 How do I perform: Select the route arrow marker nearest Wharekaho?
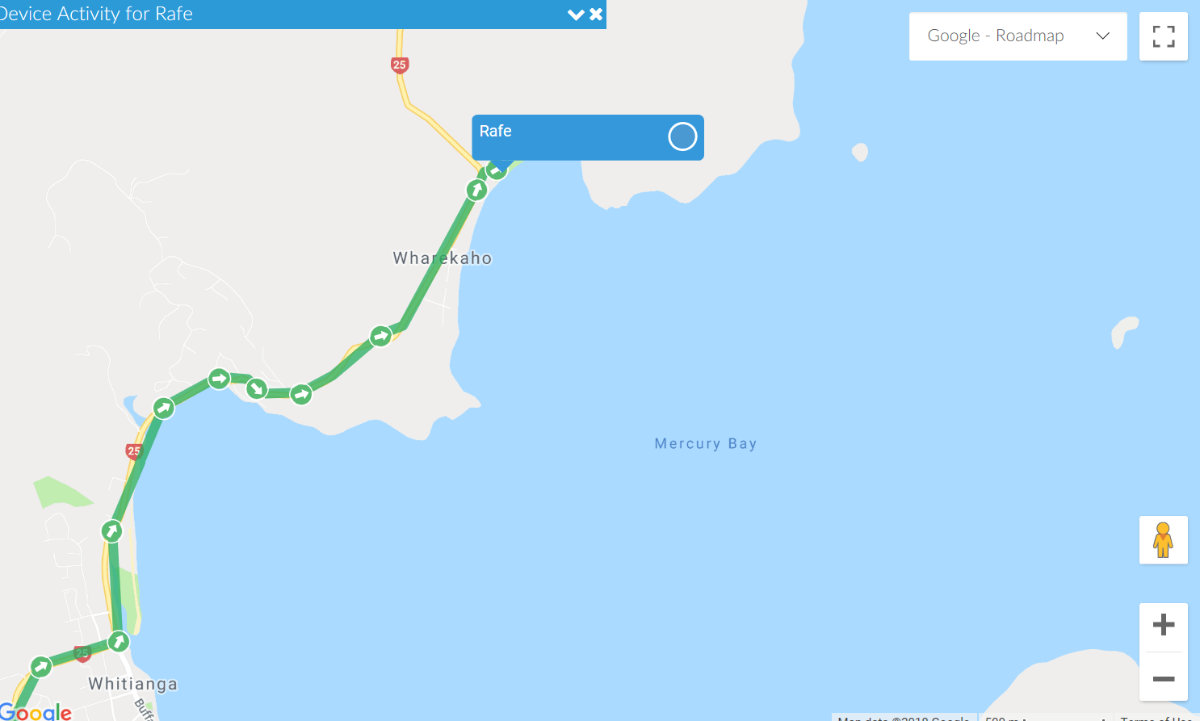(477, 189)
